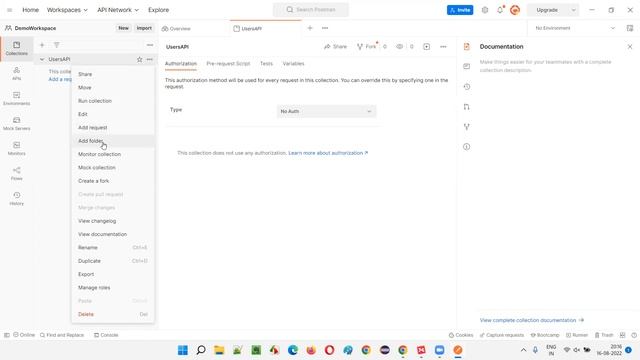Open the UsersAPI collection options ellipsis
This screenshot has height=360, width=640.
click(x=150, y=59)
